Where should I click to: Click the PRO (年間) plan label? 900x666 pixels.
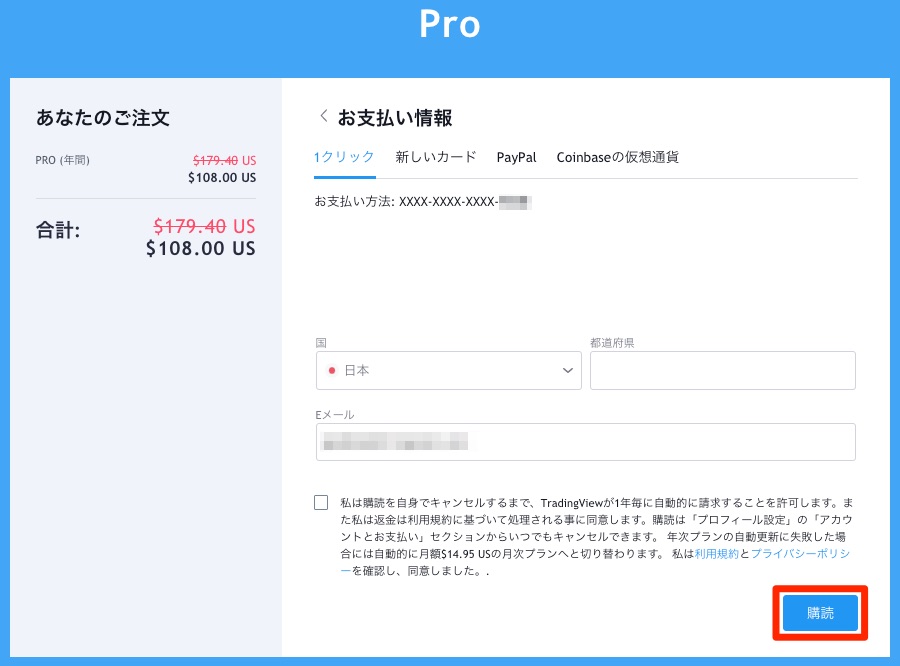[x=63, y=160]
